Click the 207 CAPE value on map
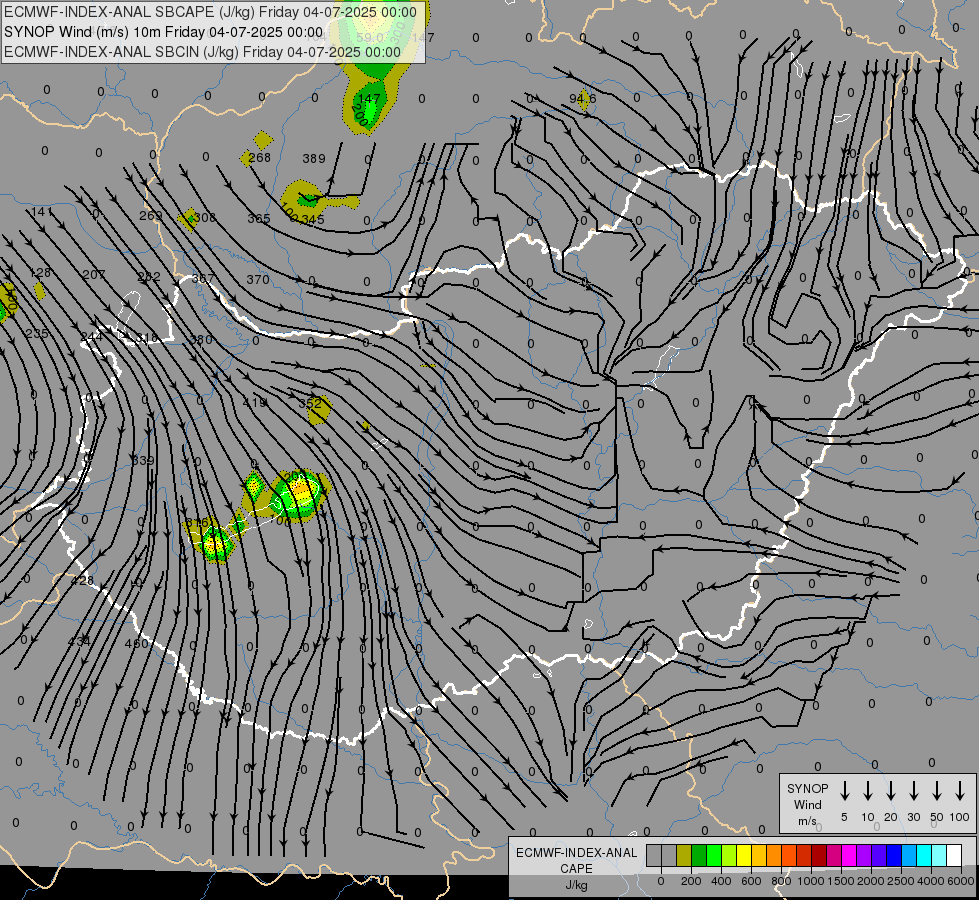This screenshot has height=900, width=979. pos(94,274)
